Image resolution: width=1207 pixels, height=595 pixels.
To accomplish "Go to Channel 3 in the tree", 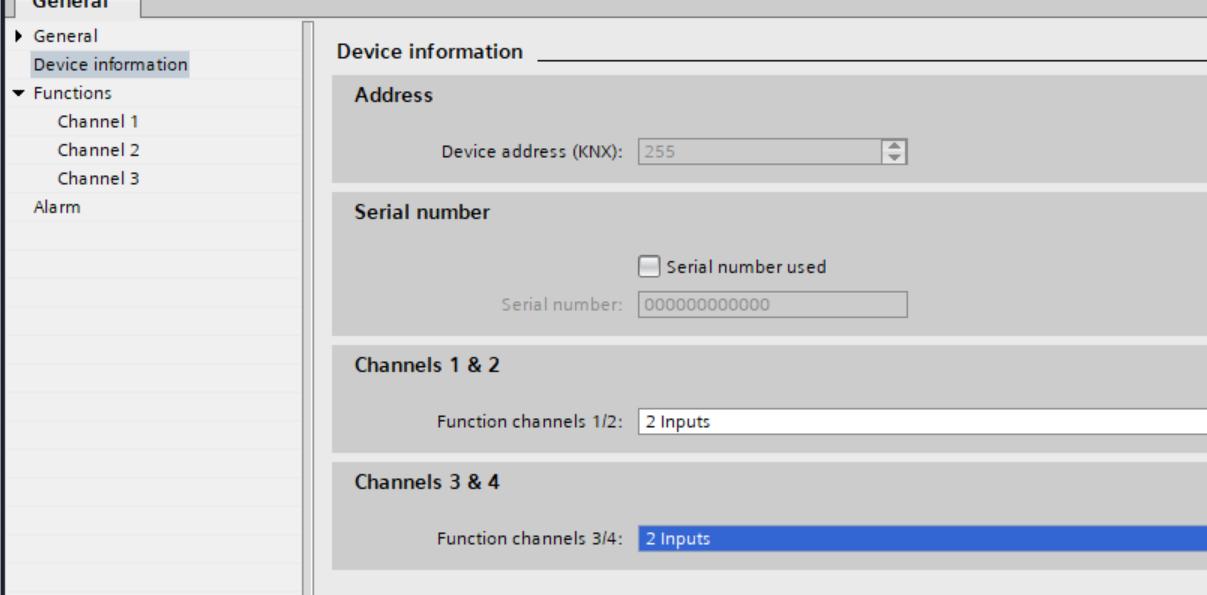I will [98, 179].
